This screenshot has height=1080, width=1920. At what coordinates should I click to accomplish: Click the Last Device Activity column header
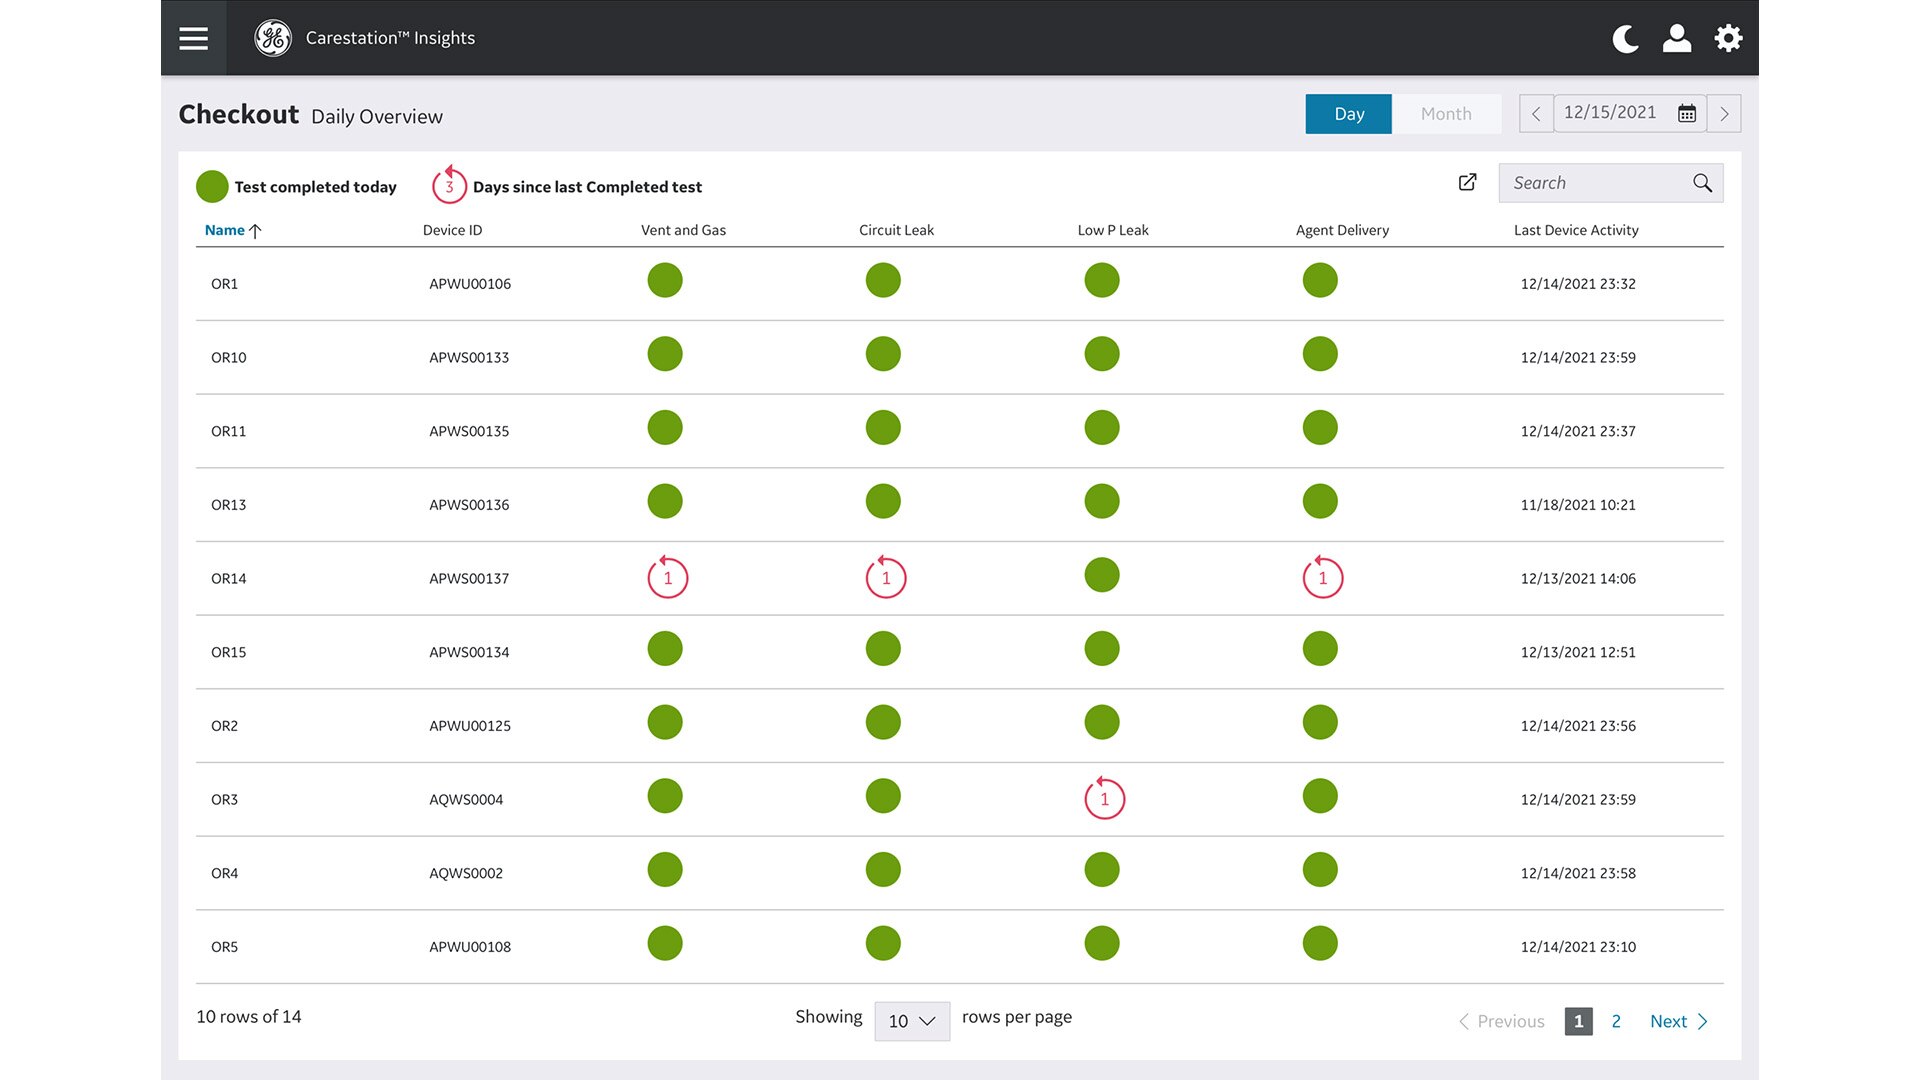(x=1576, y=230)
